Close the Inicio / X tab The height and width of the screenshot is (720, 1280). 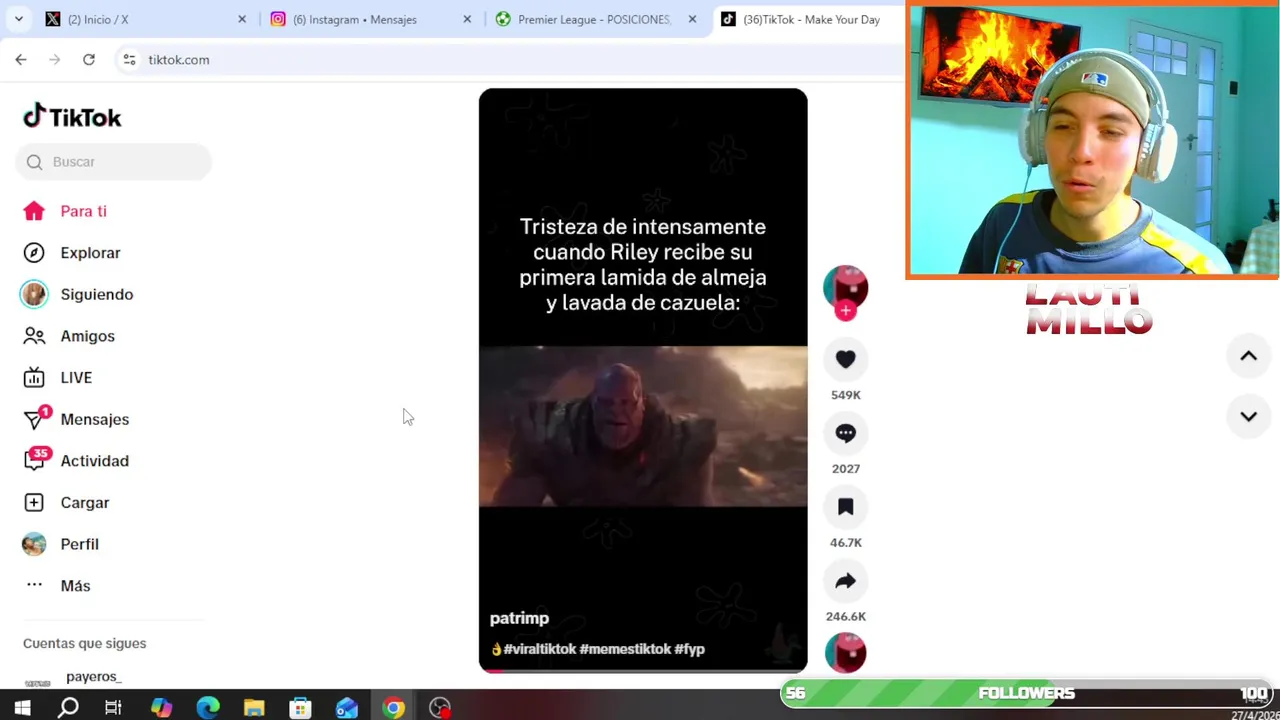tap(242, 19)
